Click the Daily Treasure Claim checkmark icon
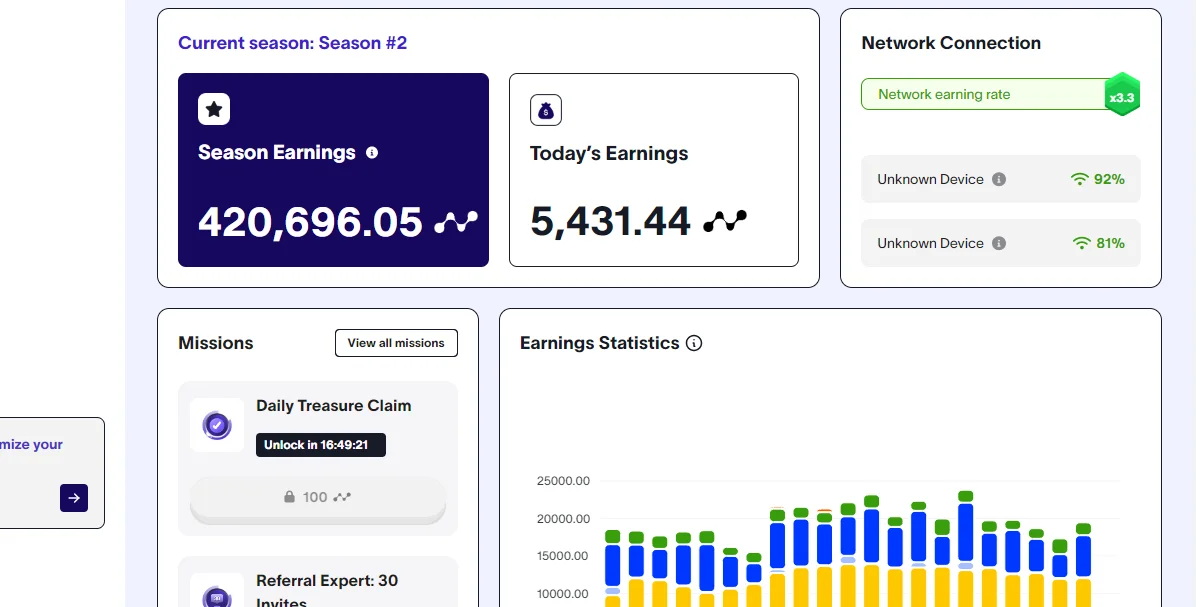Image resolution: width=1196 pixels, height=607 pixels. click(x=217, y=425)
